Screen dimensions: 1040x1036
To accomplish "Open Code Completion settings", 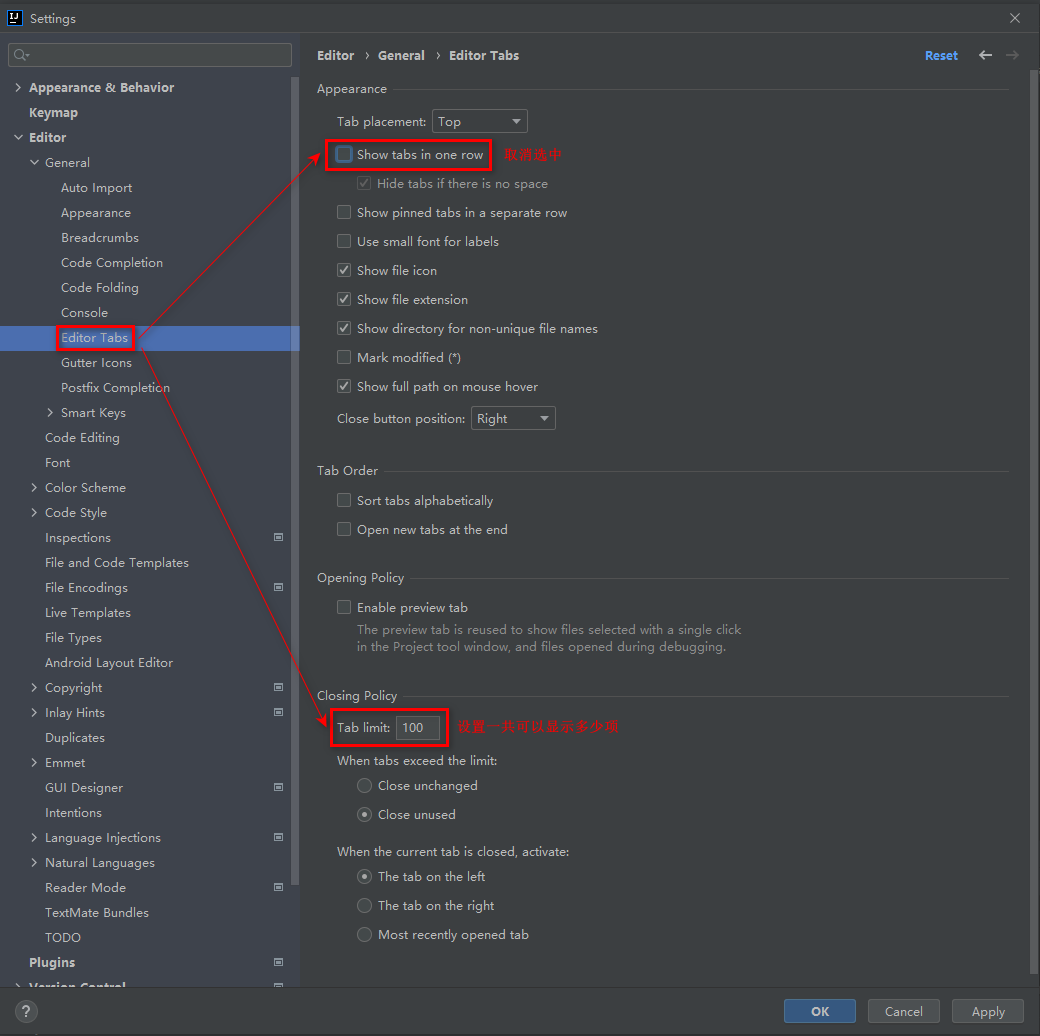I will (x=111, y=263).
